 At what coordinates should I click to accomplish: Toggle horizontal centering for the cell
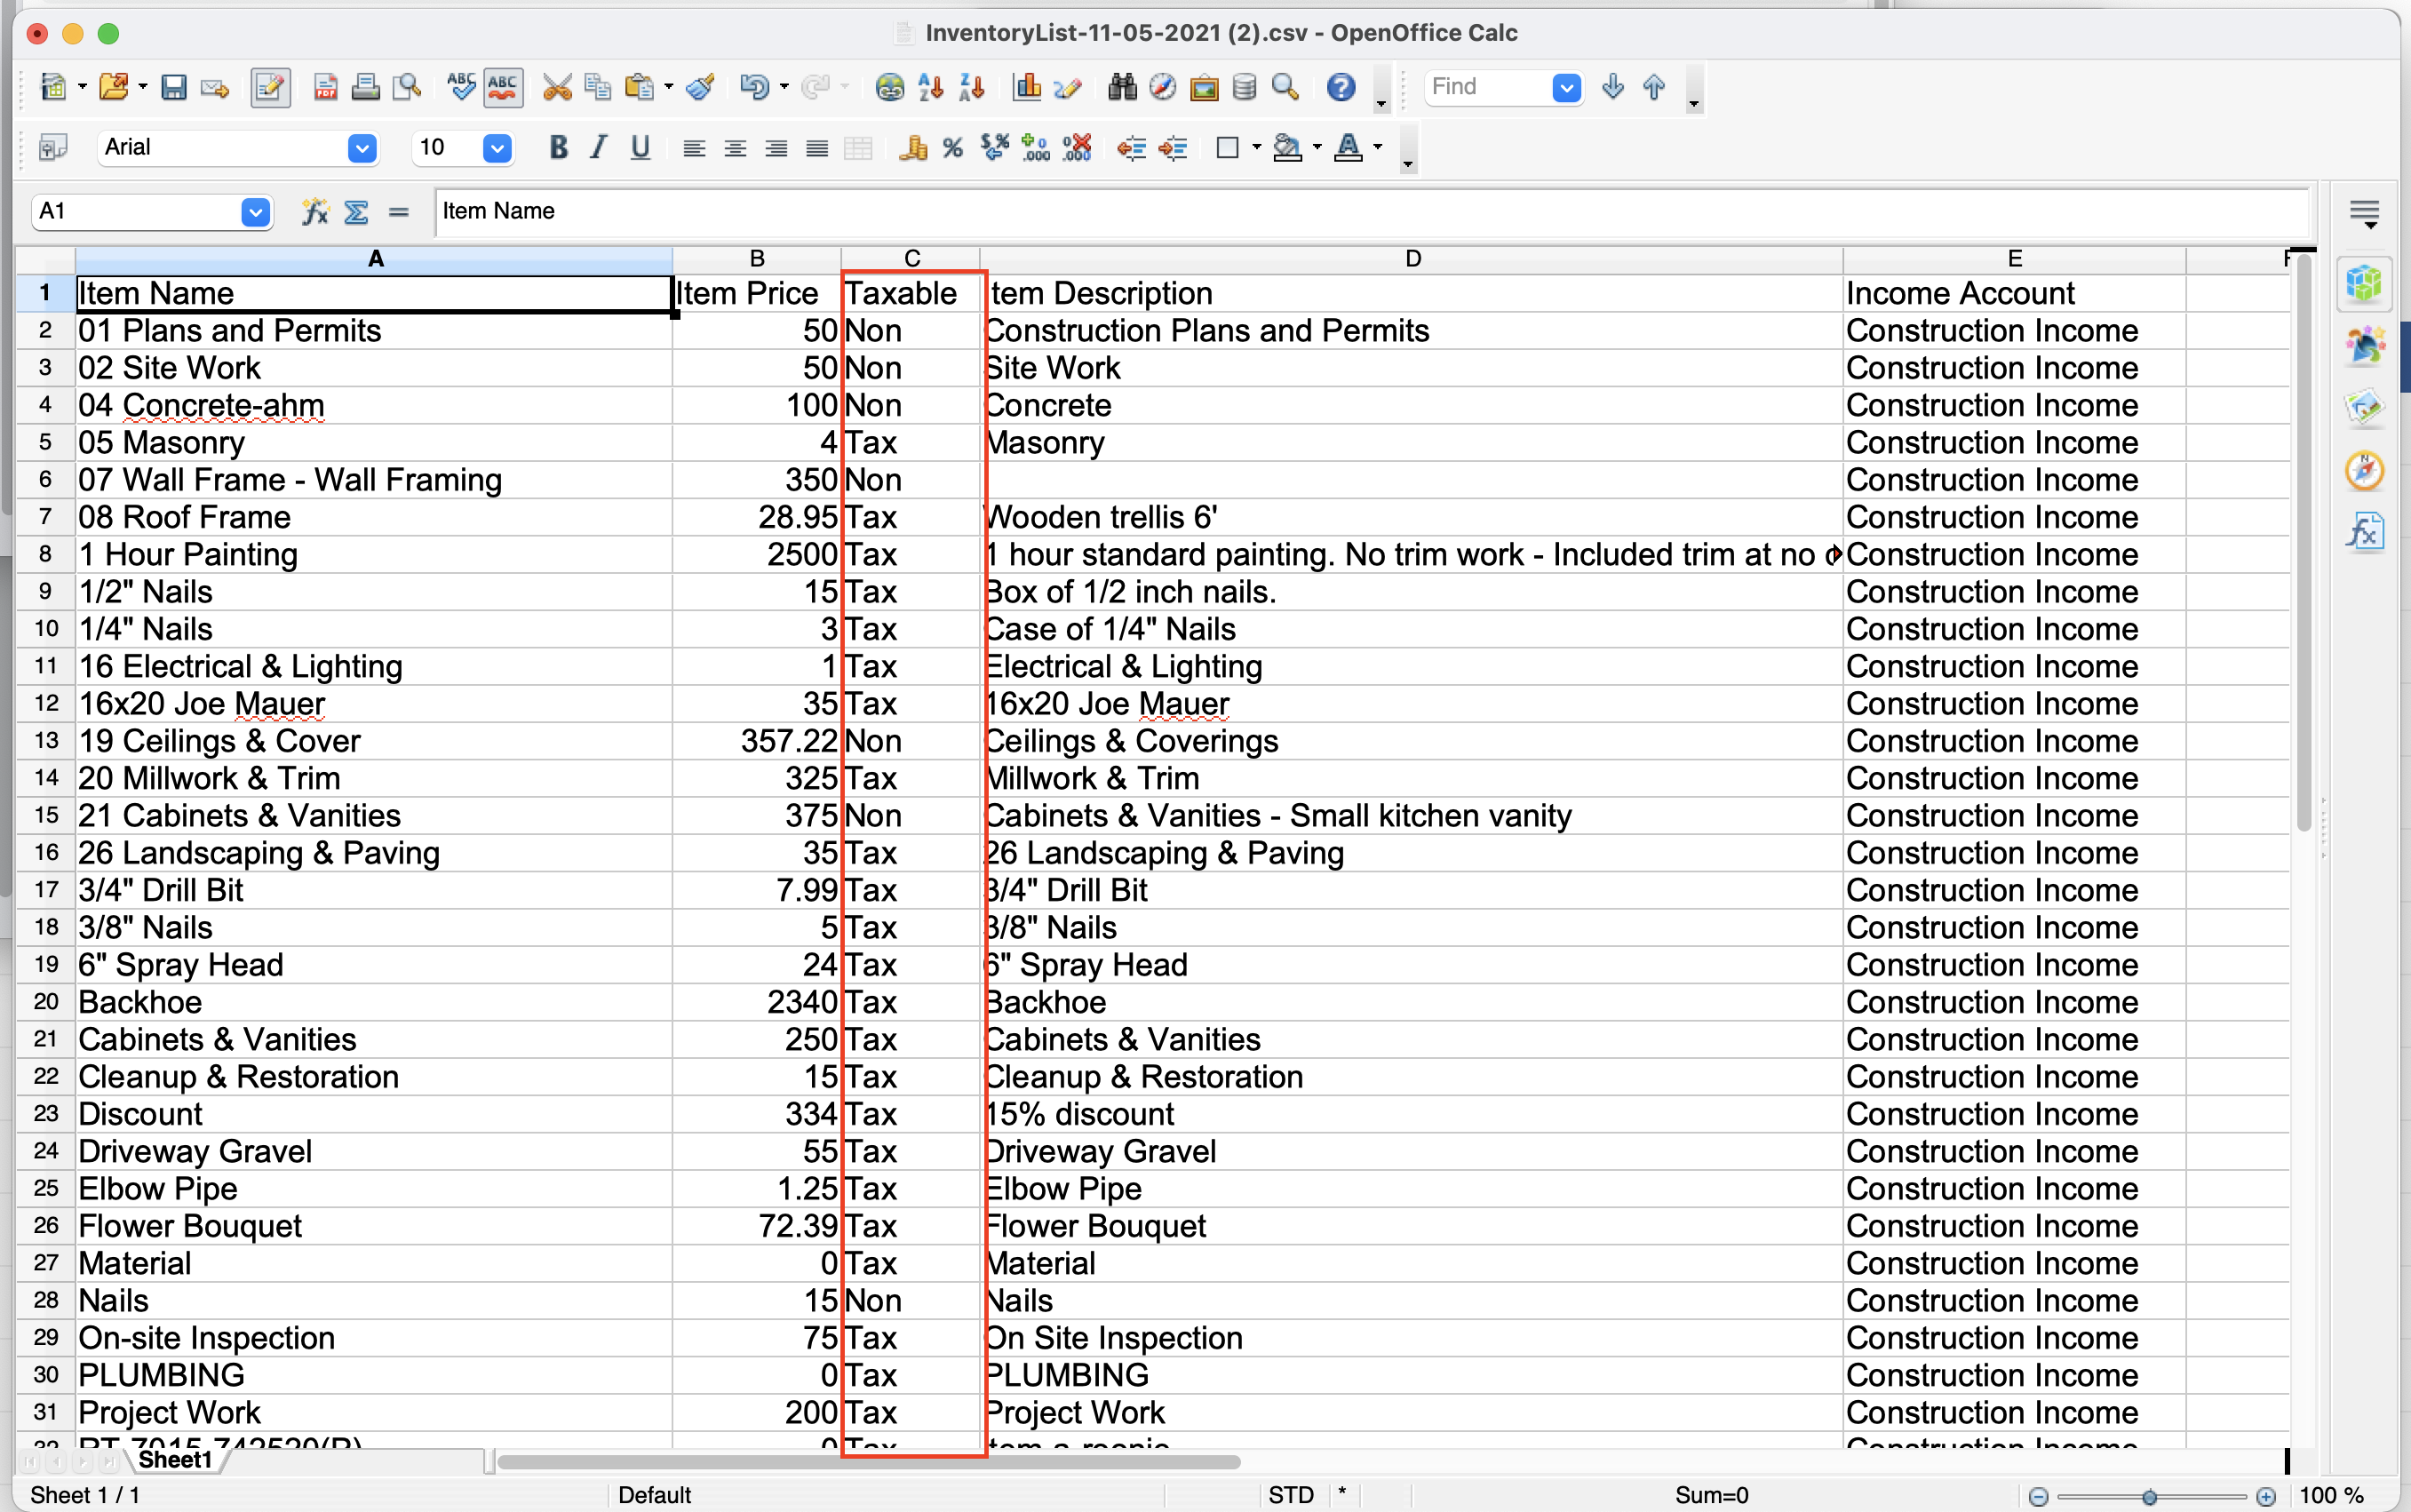point(735,148)
